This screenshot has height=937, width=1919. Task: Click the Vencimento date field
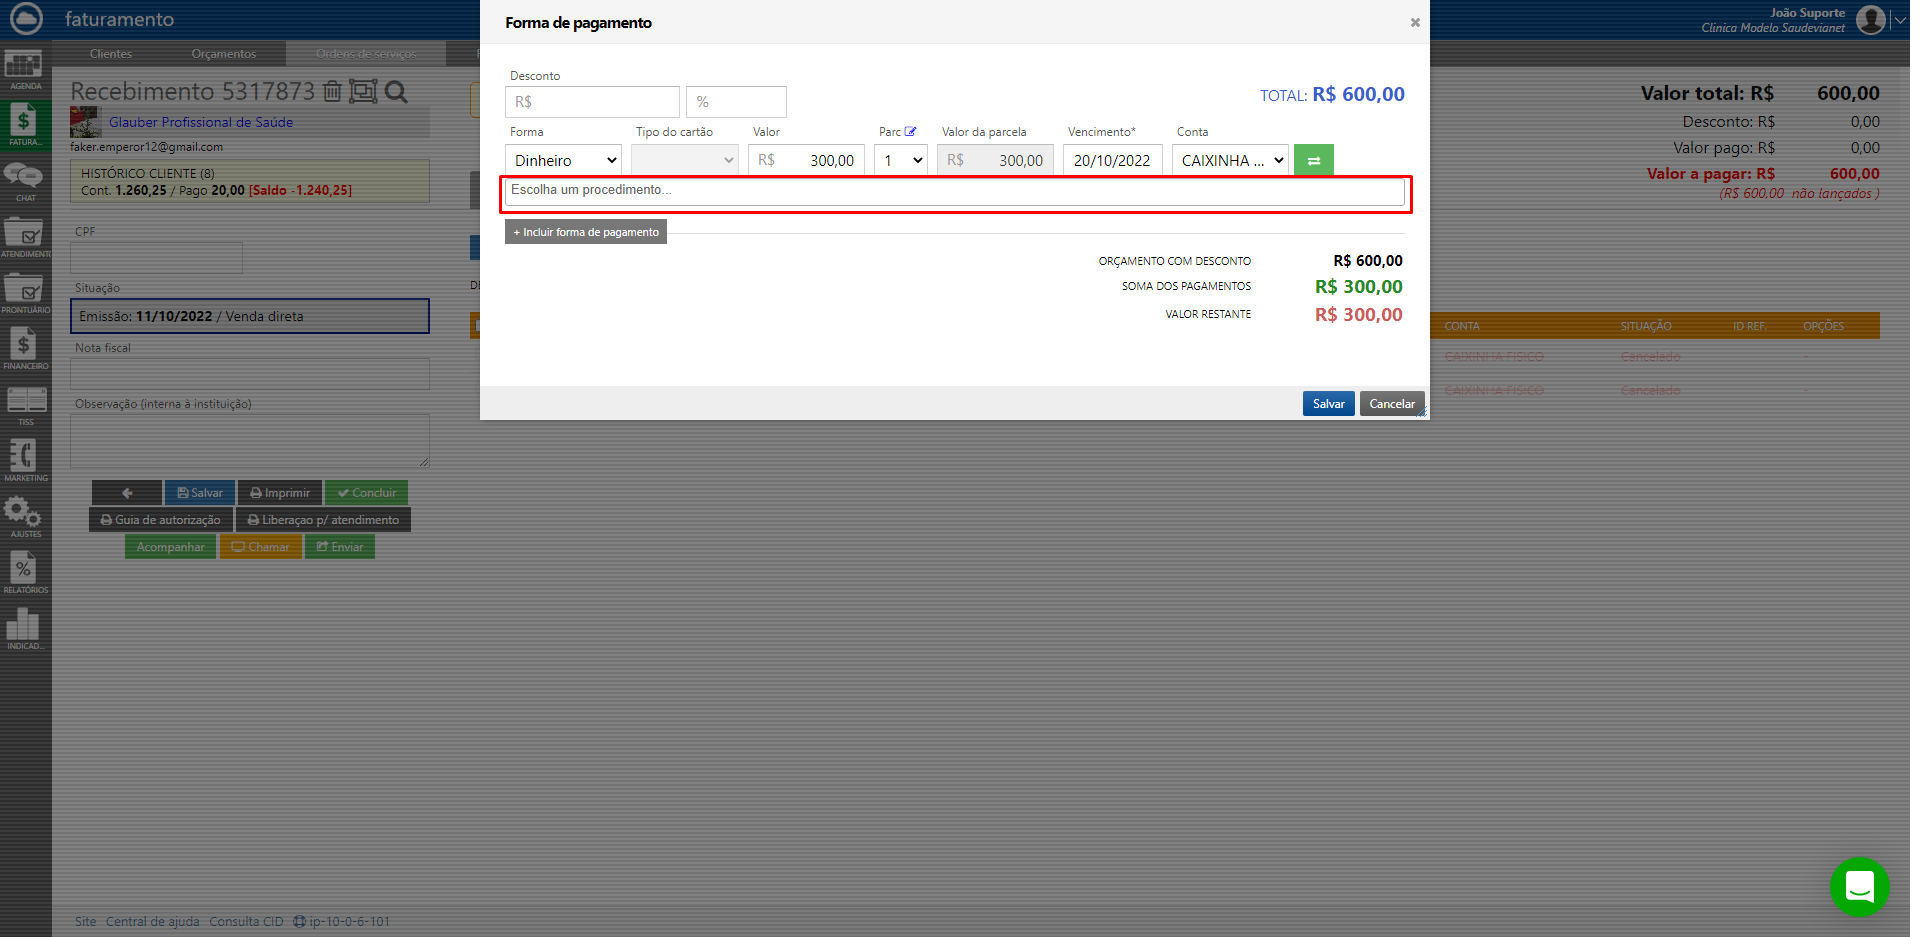[1112, 160]
